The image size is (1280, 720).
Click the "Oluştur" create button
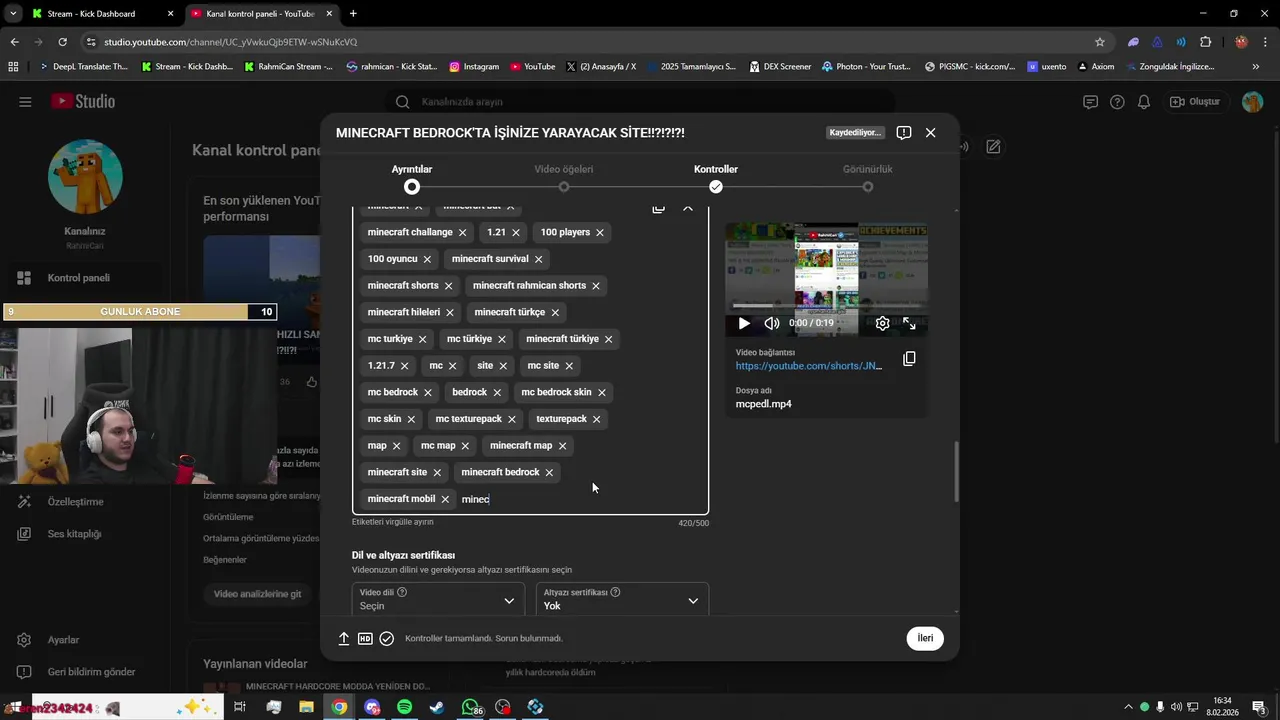pos(1196,102)
